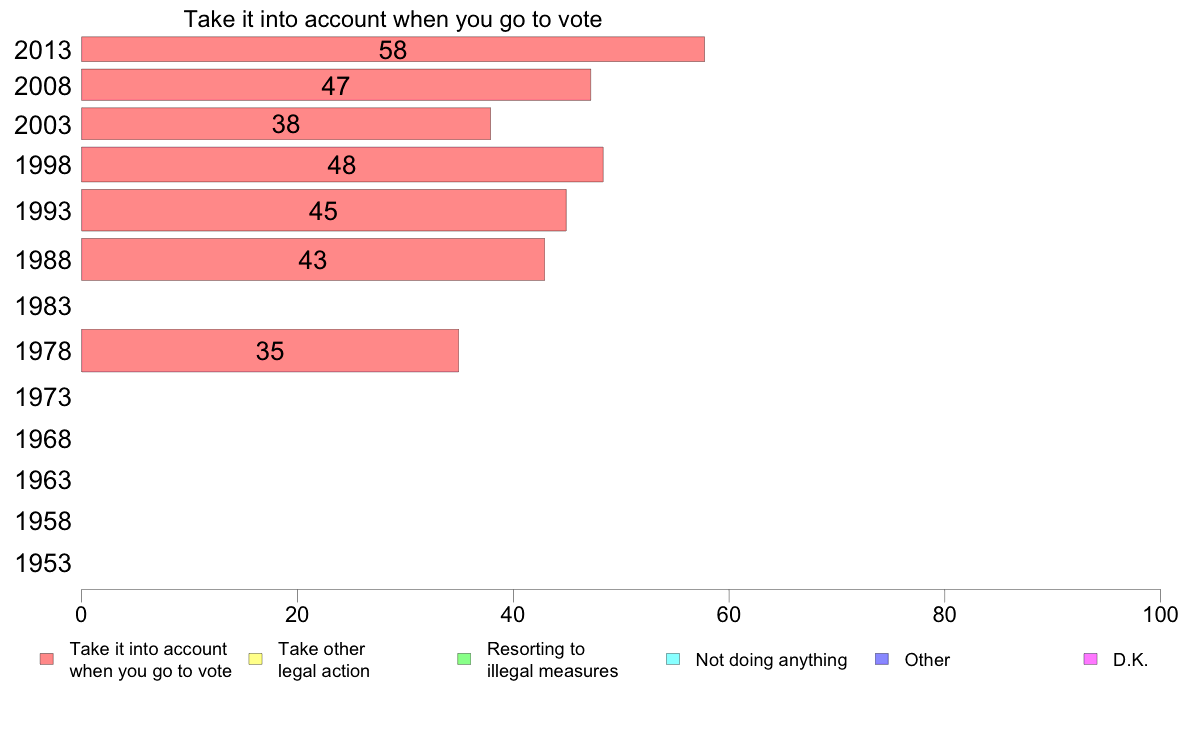Click the magenta D.K. legend swatch
The height and width of the screenshot is (736, 1188).
click(x=1090, y=659)
